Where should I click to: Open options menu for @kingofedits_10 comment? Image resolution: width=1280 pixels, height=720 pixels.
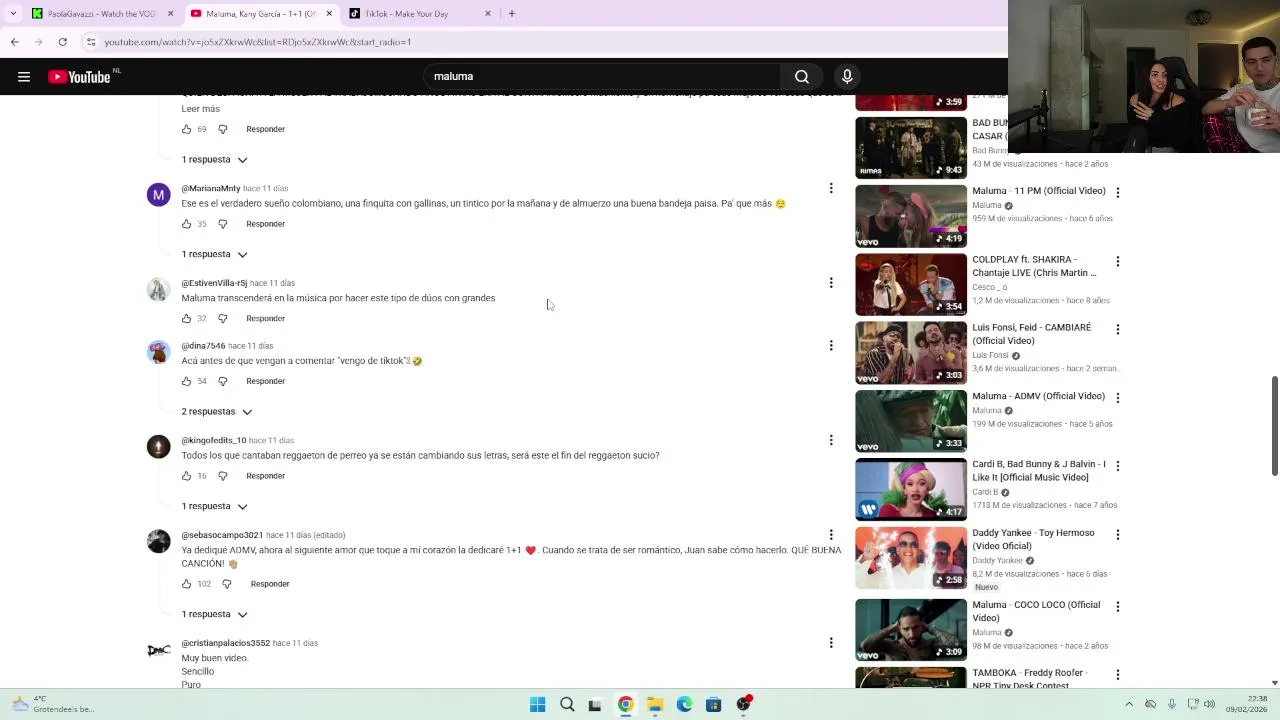(x=830, y=440)
